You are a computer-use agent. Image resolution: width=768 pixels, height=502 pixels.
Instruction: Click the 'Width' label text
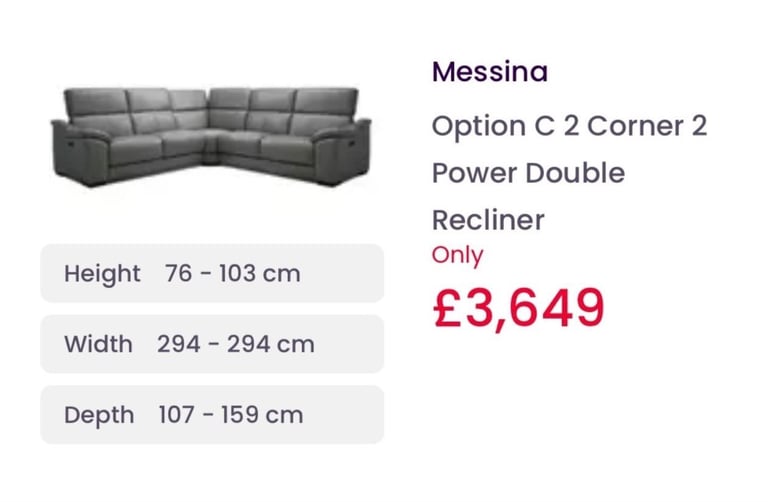tap(98, 344)
